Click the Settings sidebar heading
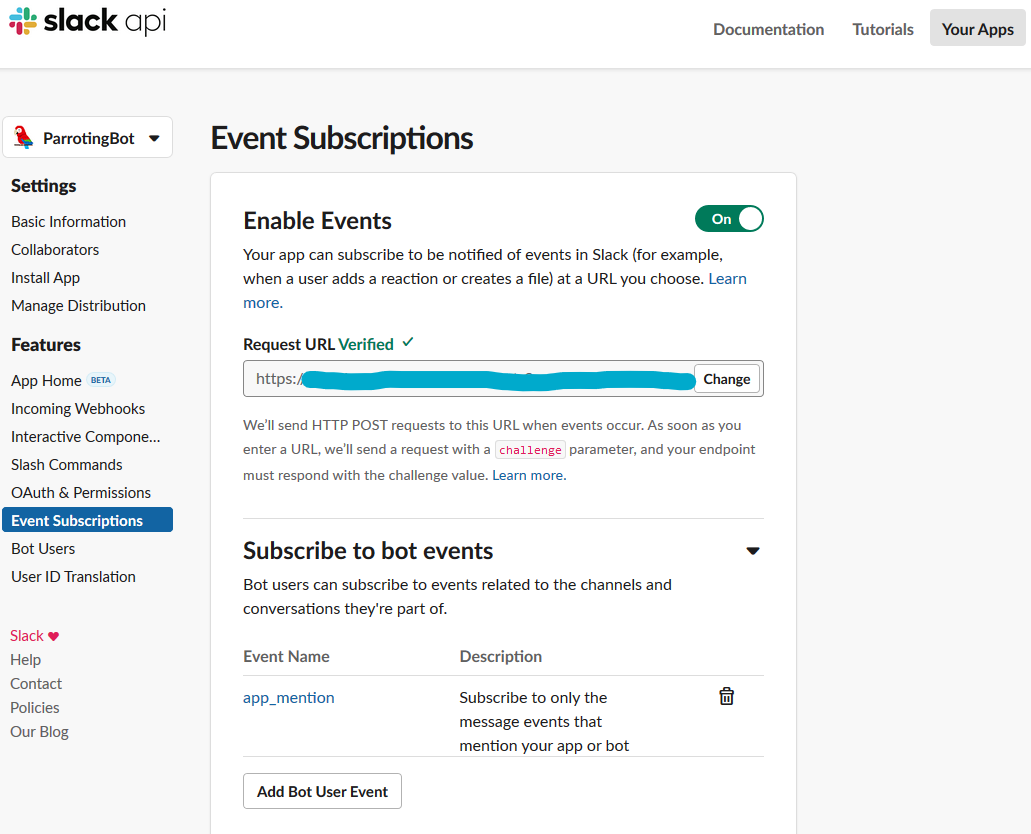The height and width of the screenshot is (834, 1031). point(43,186)
